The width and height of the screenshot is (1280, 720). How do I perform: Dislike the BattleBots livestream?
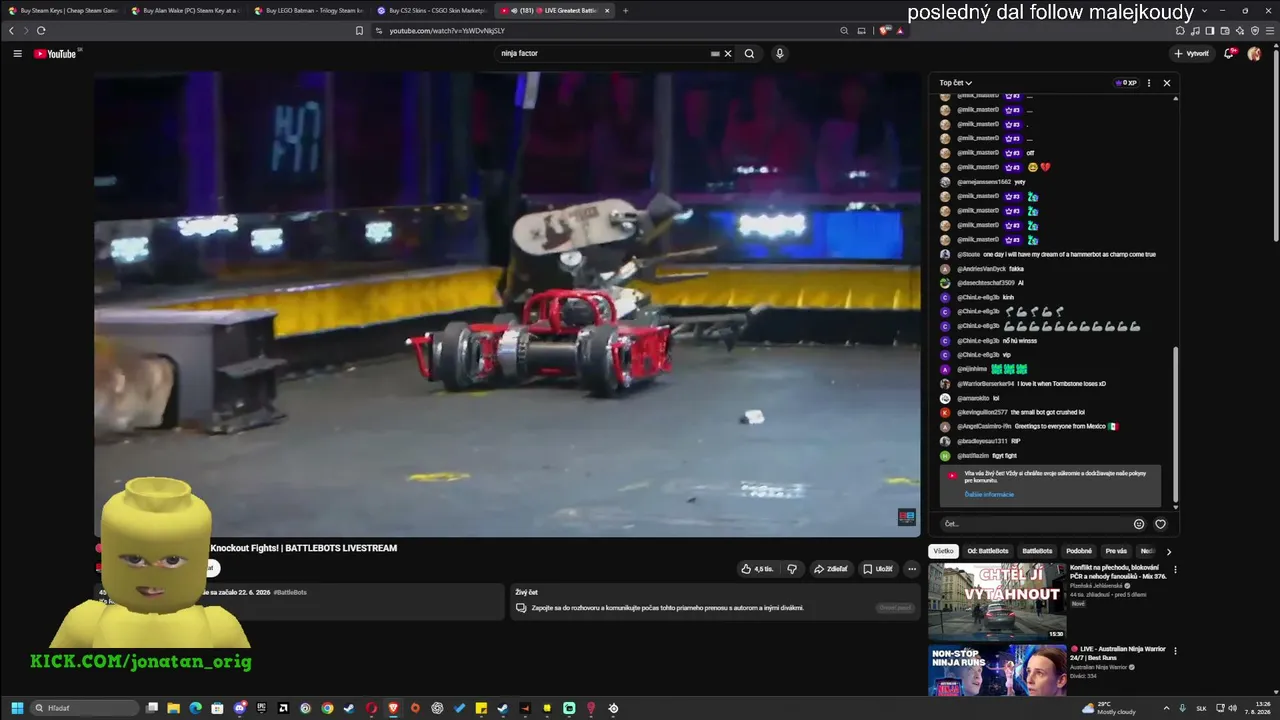[792, 569]
